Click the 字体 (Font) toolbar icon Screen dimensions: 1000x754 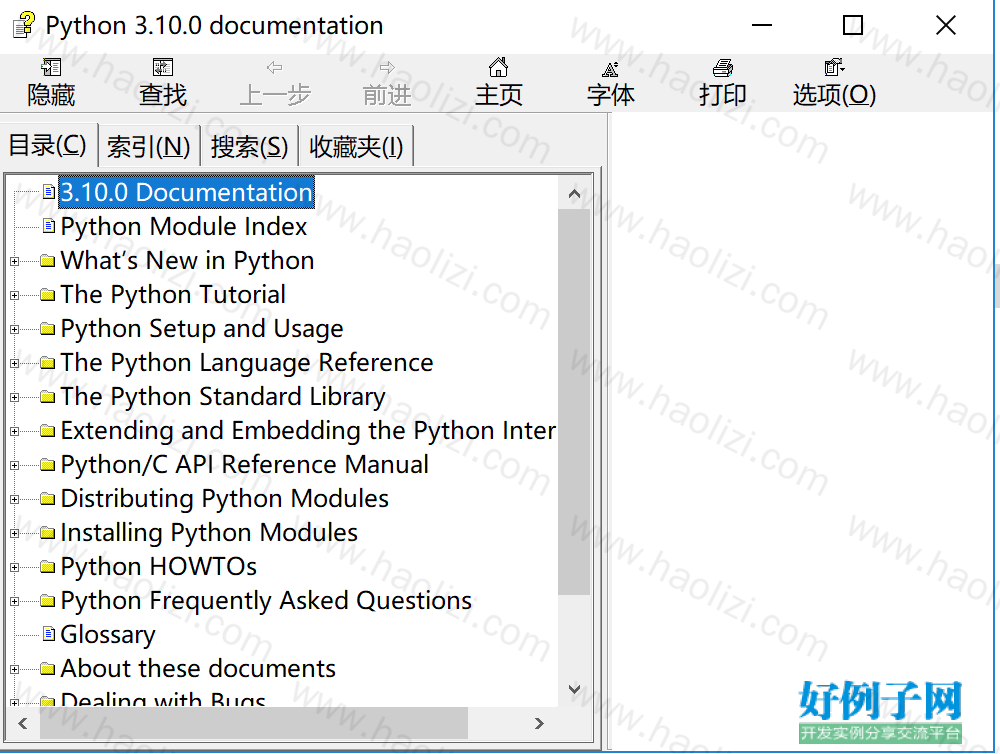[x=610, y=68]
